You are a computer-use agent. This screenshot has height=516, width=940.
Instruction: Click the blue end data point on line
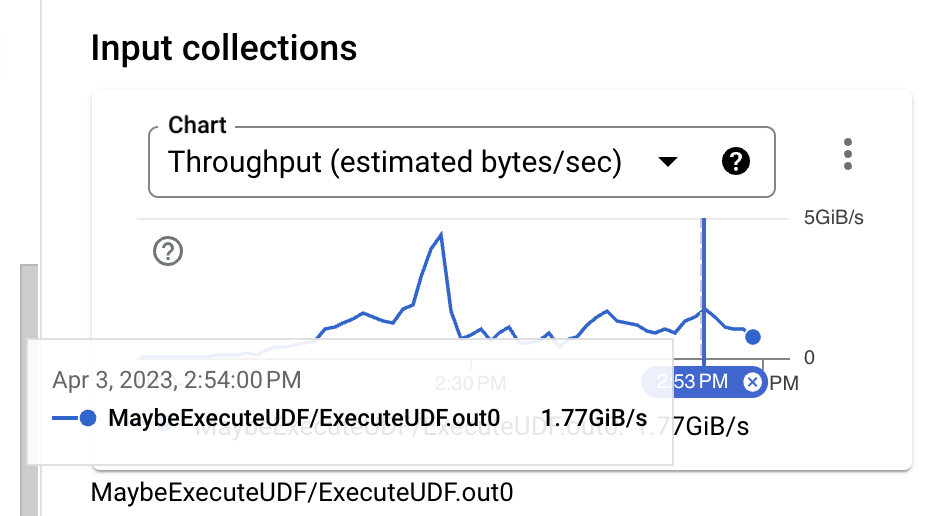tap(753, 338)
